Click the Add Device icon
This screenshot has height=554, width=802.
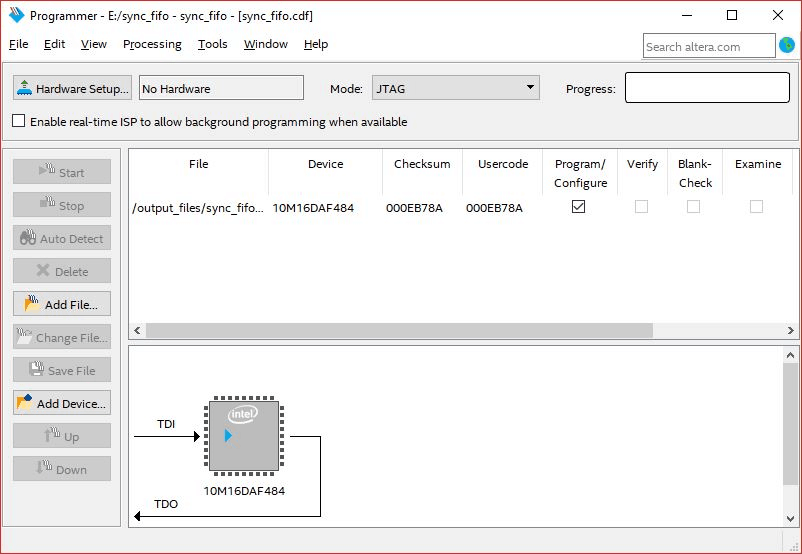click(25, 403)
